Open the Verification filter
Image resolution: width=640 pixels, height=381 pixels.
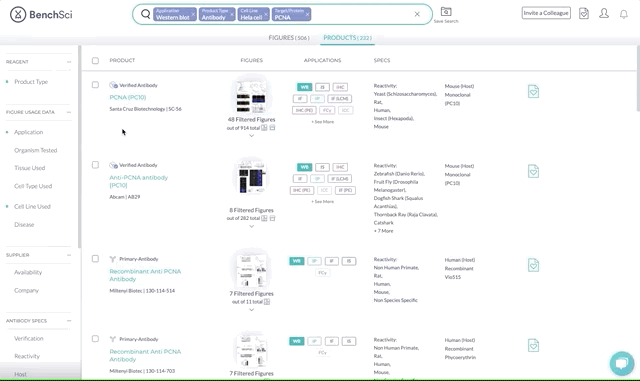tap(29, 339)
